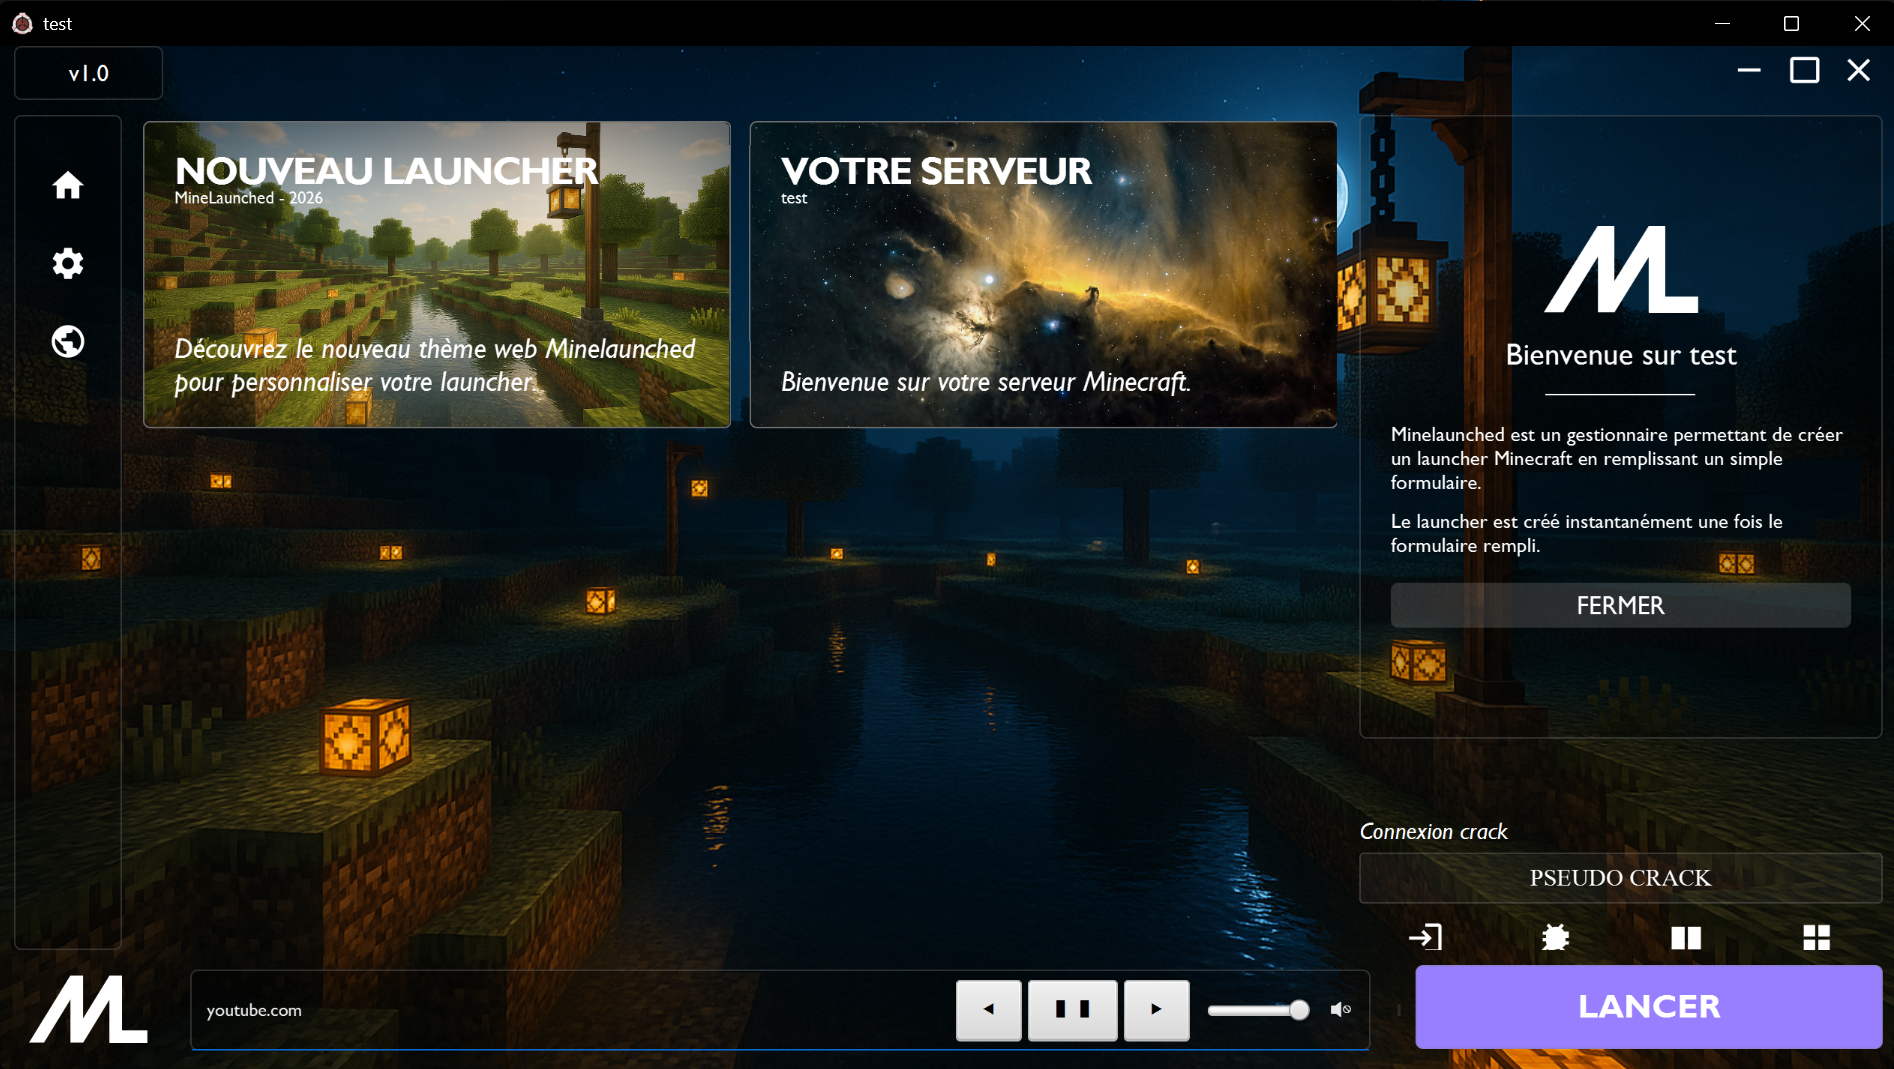
Task: Click the "Bienvenue sur test" heading
Action: 1621,355
